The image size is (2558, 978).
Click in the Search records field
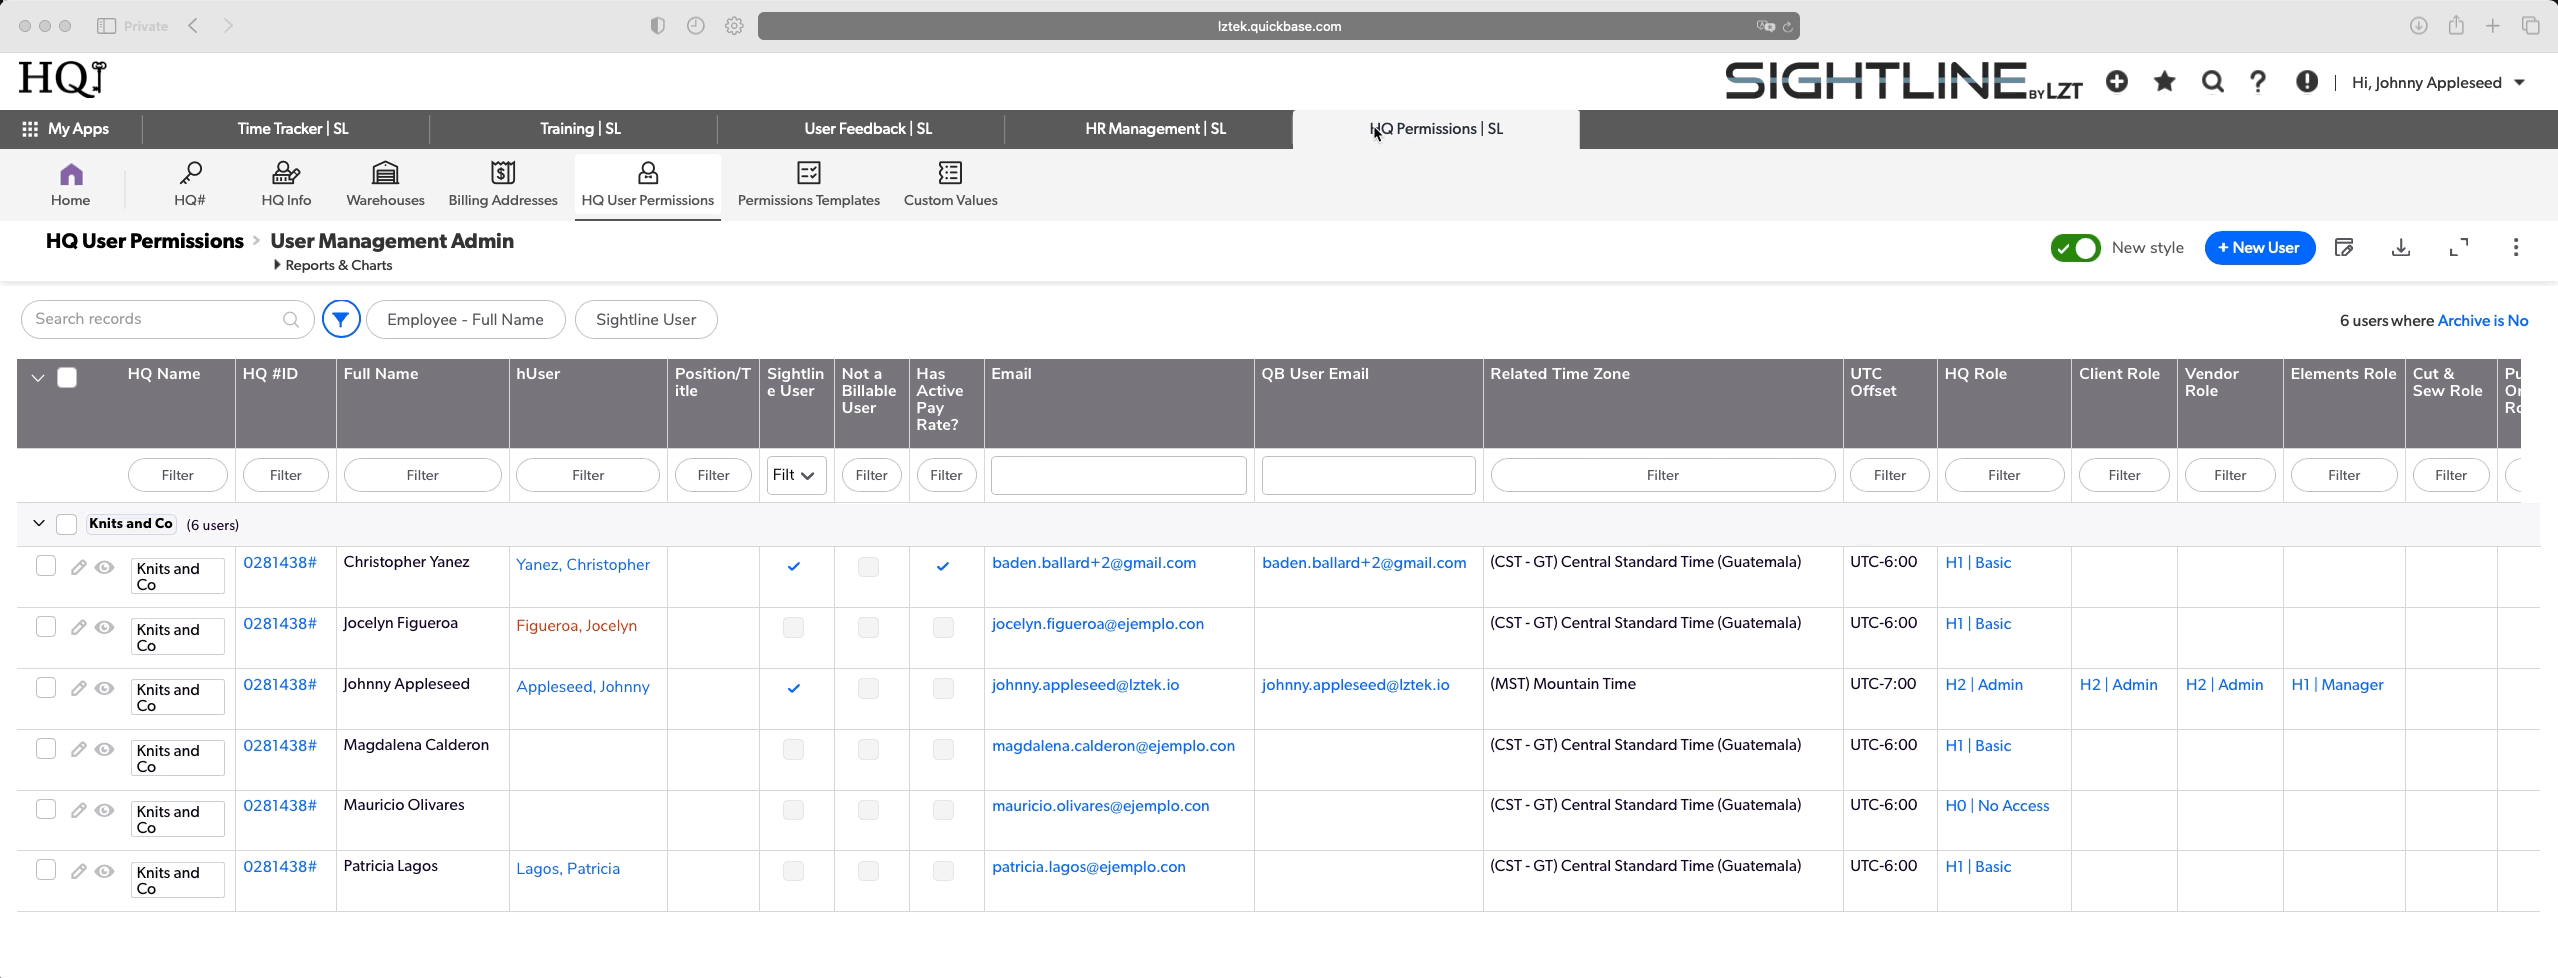coord(155,319)
